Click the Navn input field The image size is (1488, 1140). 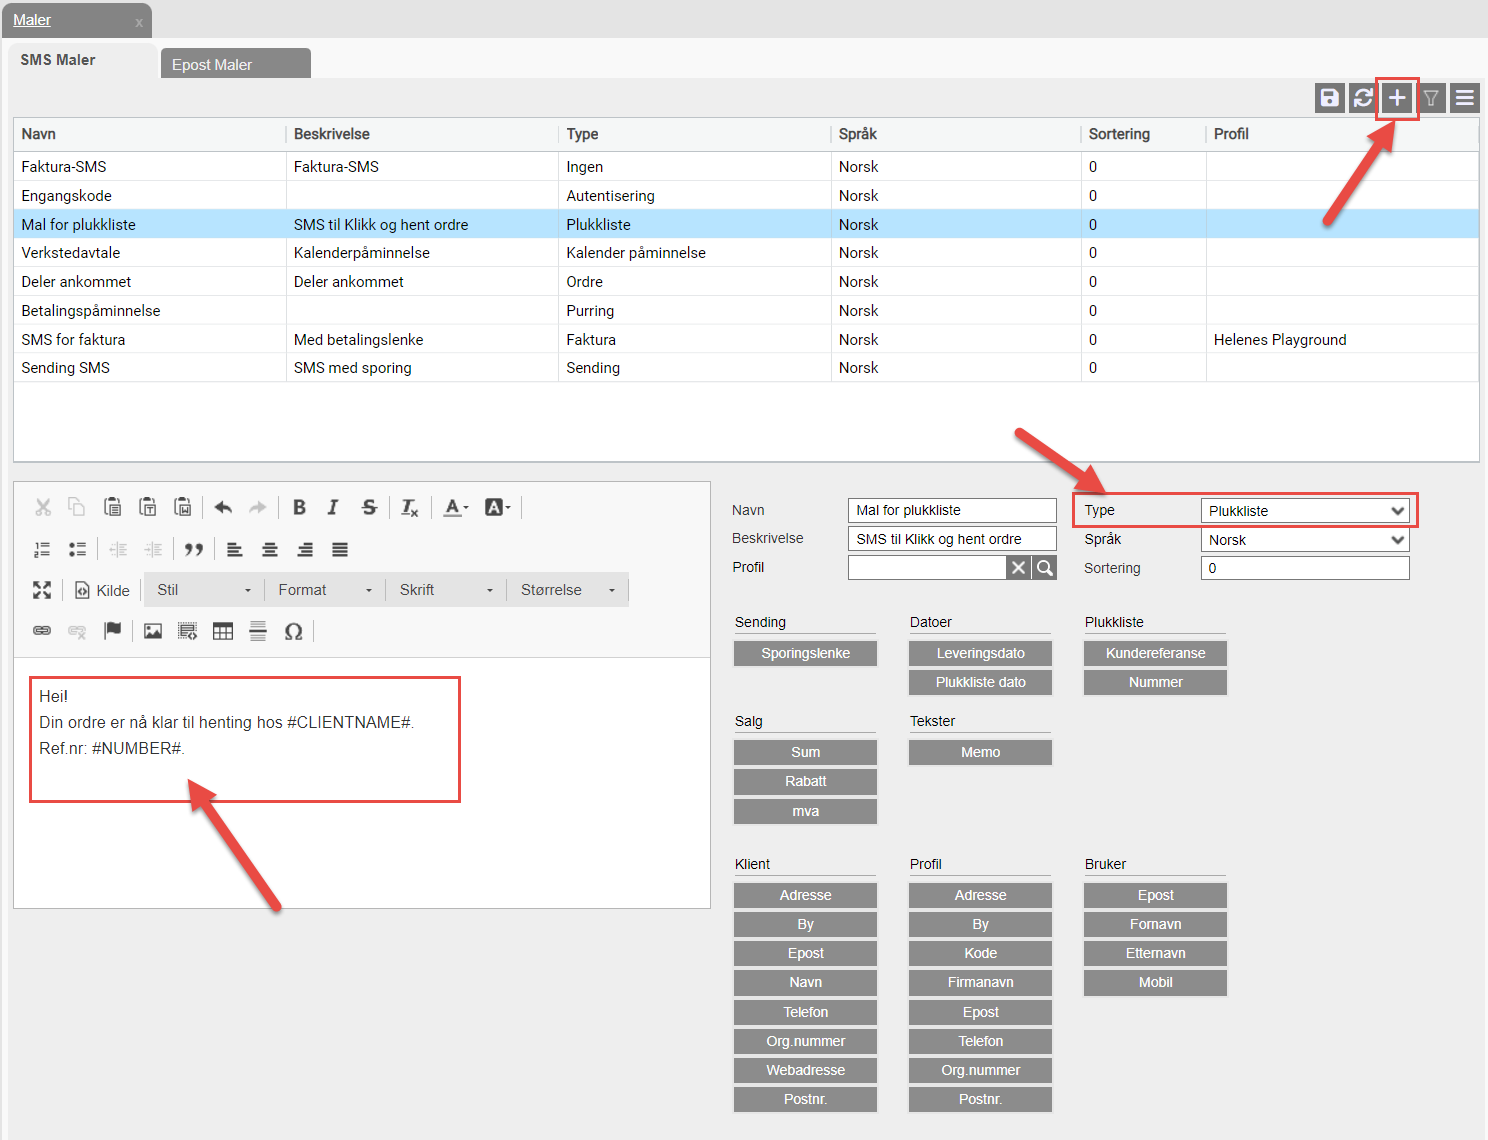tap(952, 510)
